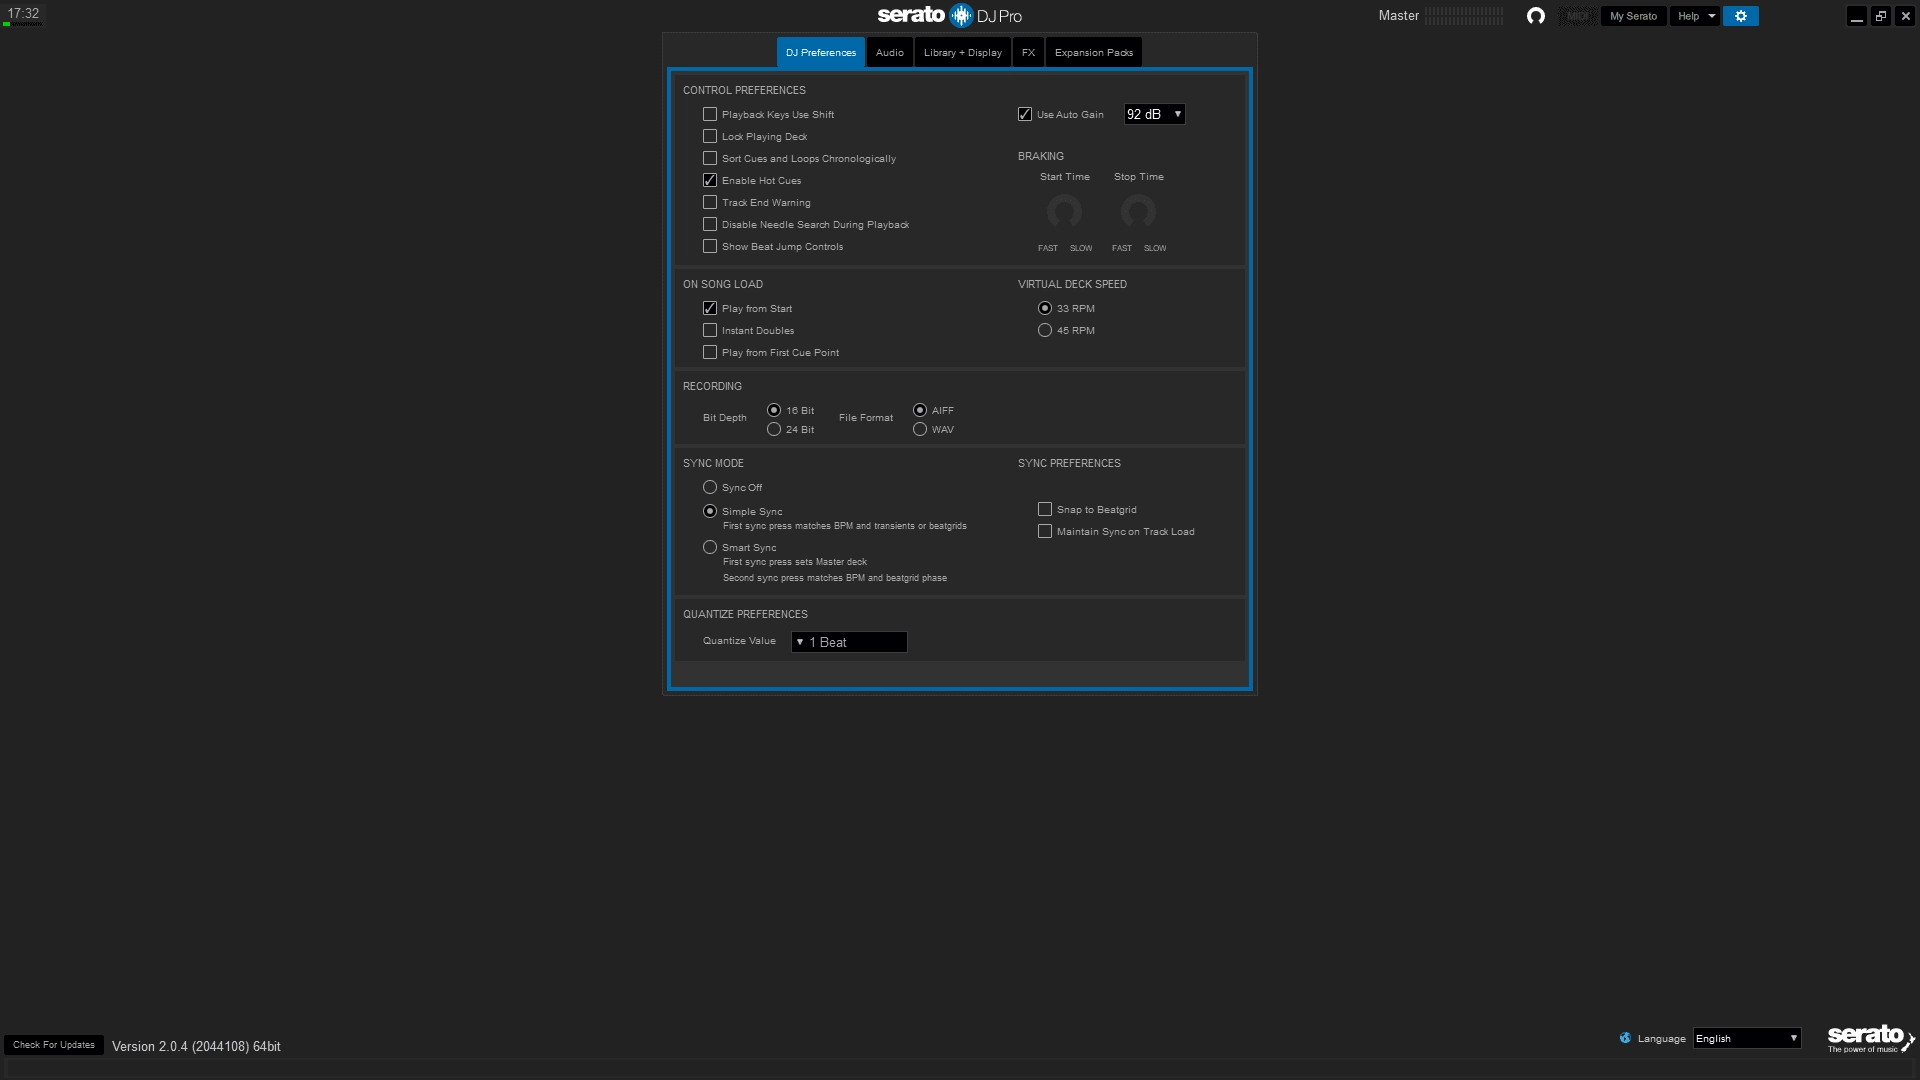Viewport: 1920px width, 1080px height.
Task: Open settings with the gear icon
Action: click(1741, 16)
